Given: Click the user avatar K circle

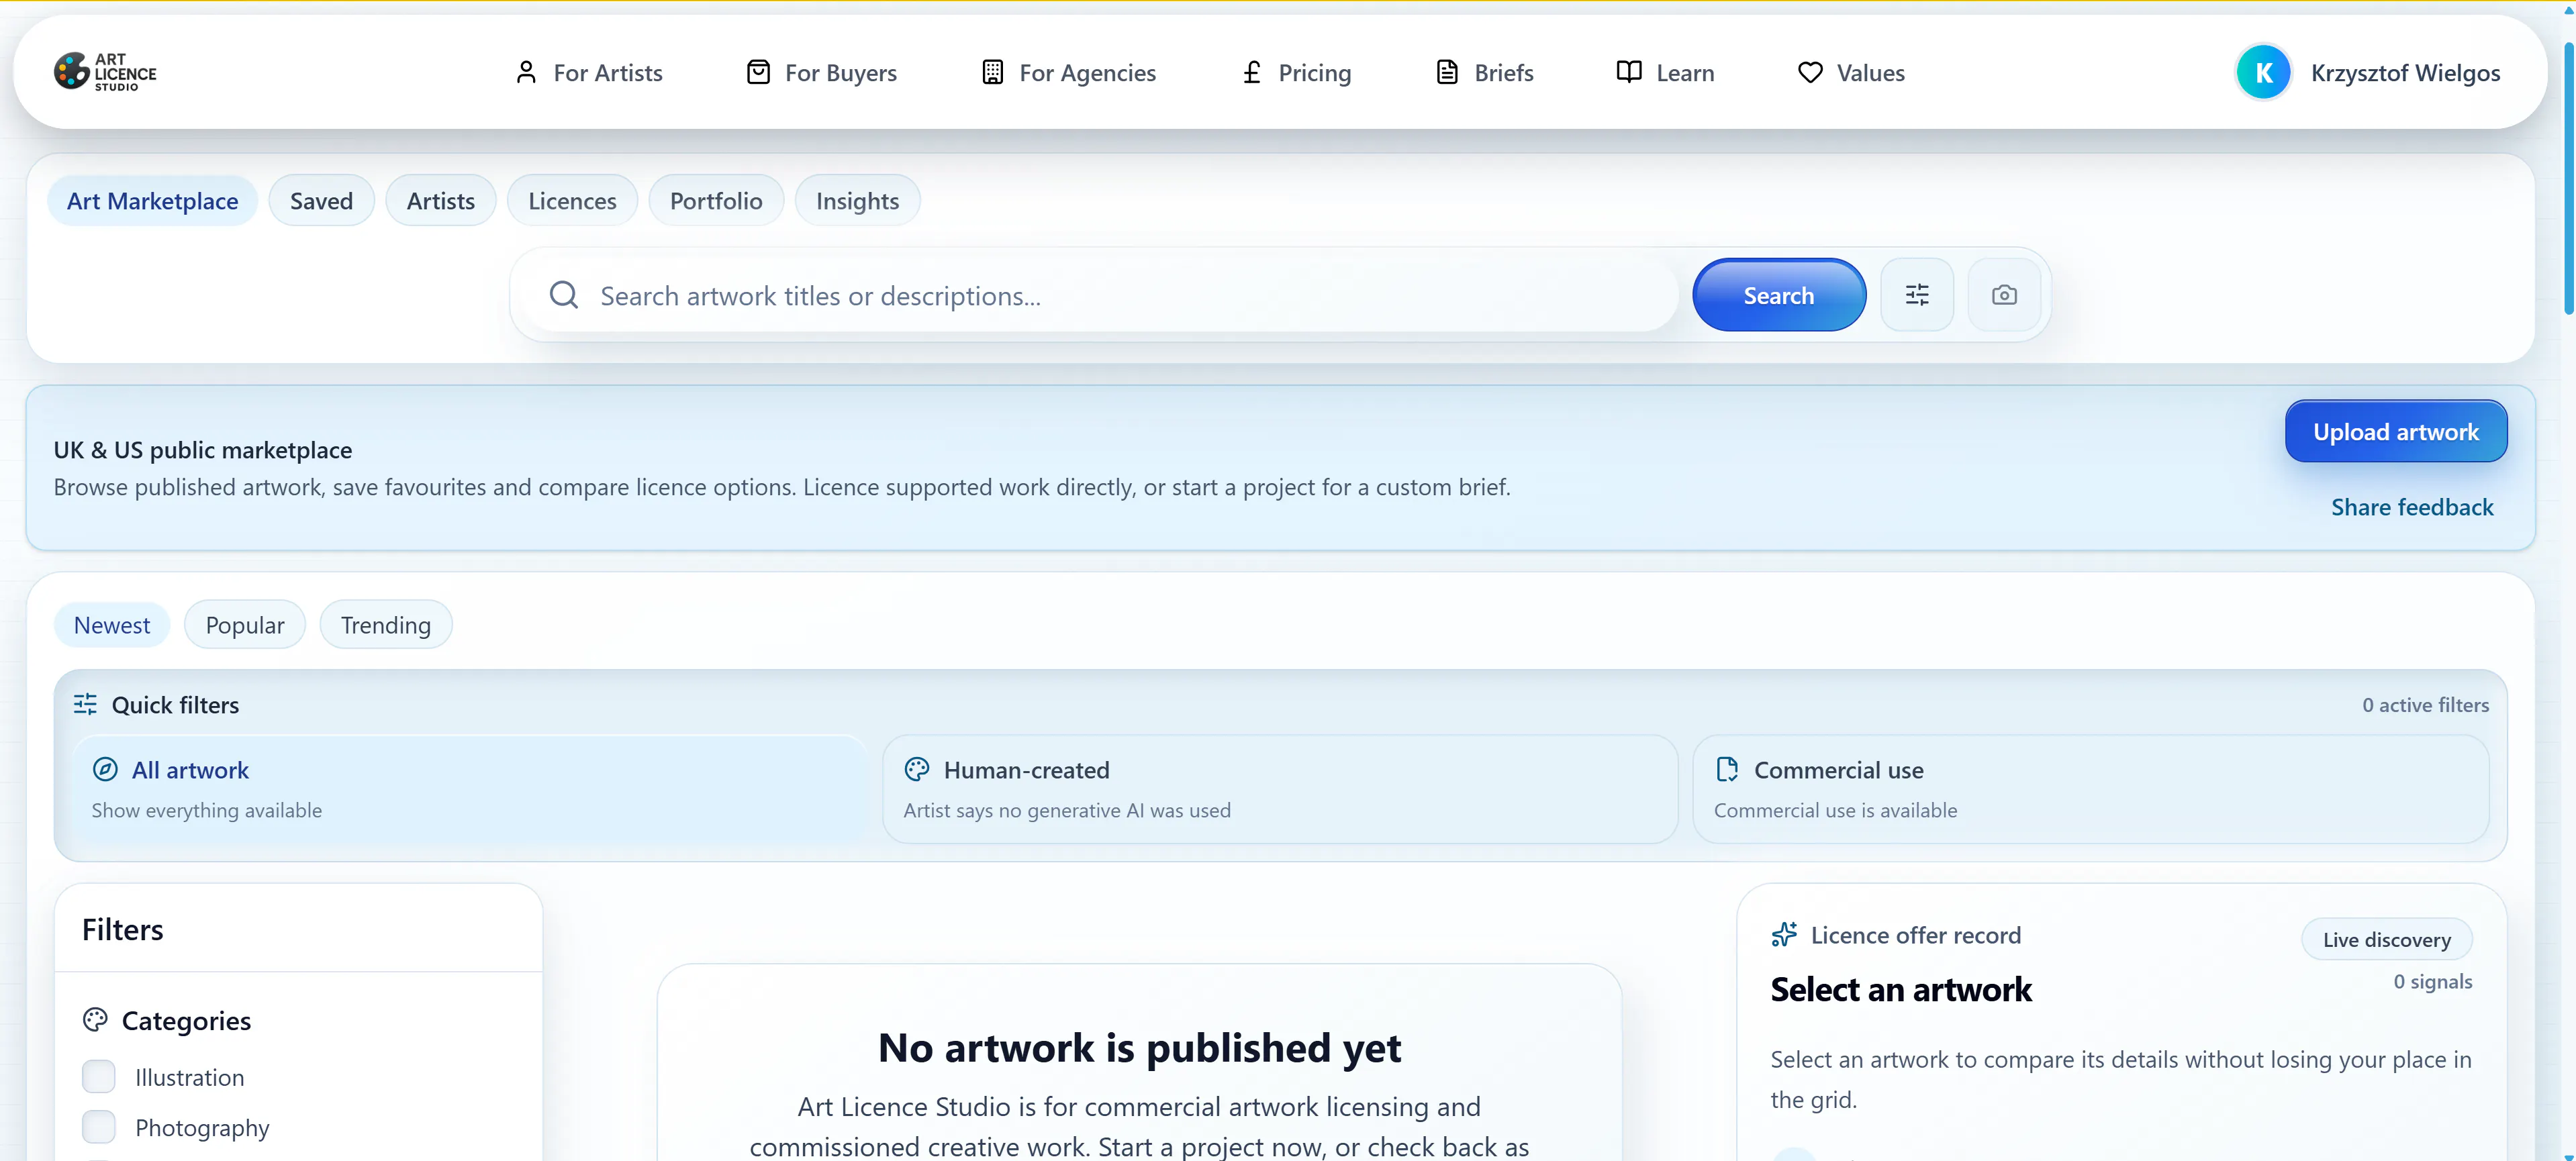Looking at the screenshot, I should (x=2263, y=72).
